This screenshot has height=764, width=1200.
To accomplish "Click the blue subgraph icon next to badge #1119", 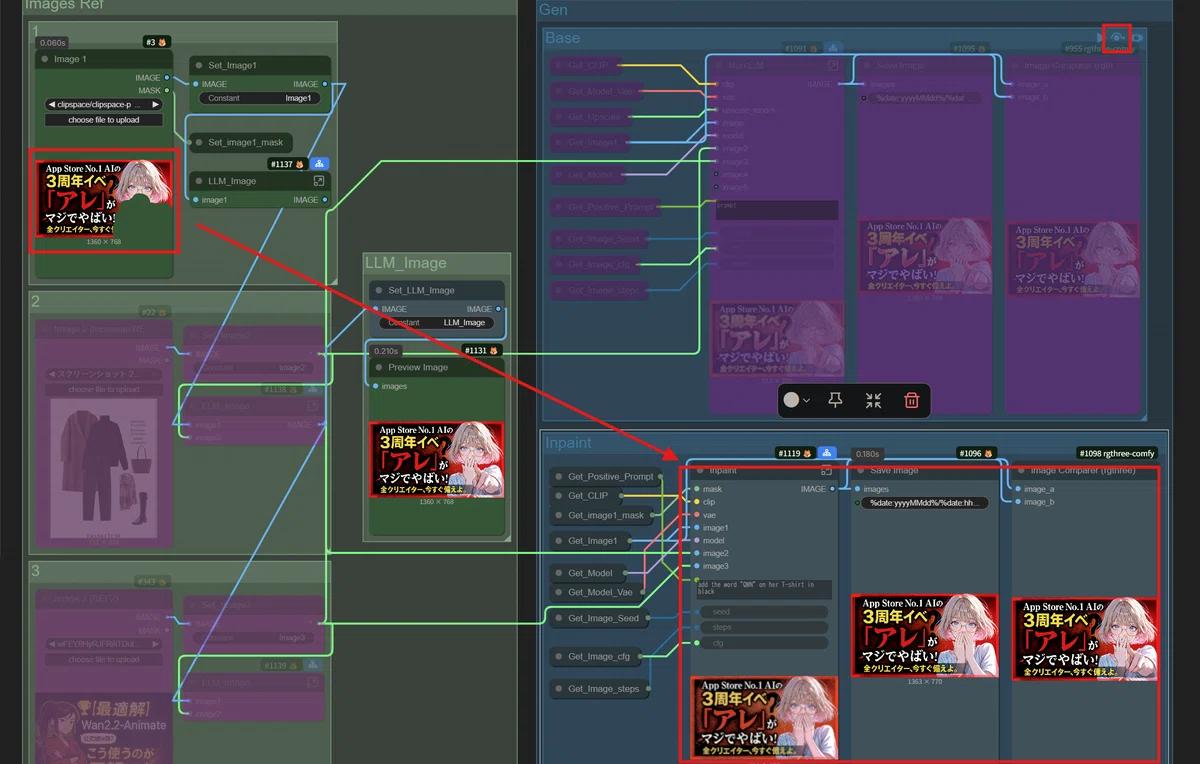I will click(x=828, y=453).
